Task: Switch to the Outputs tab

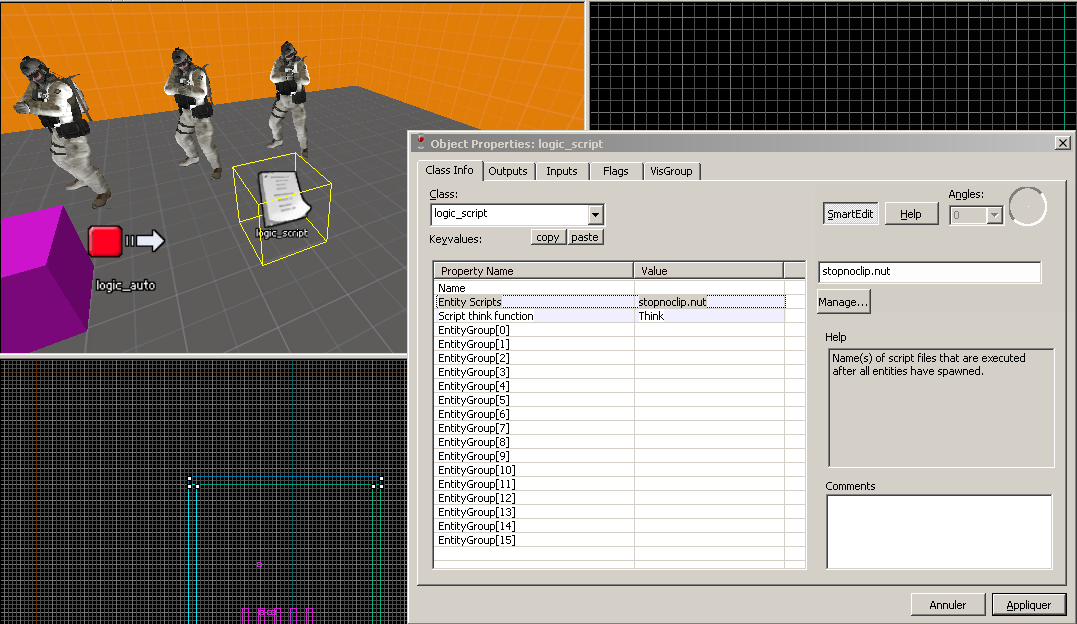Action: (x=508, y=171)
